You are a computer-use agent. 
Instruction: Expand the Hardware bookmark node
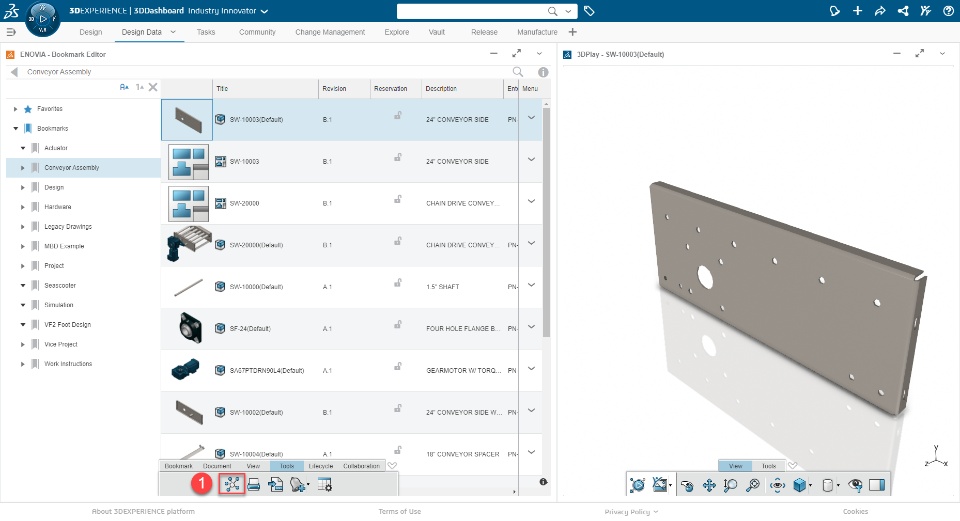pos(23,207)
